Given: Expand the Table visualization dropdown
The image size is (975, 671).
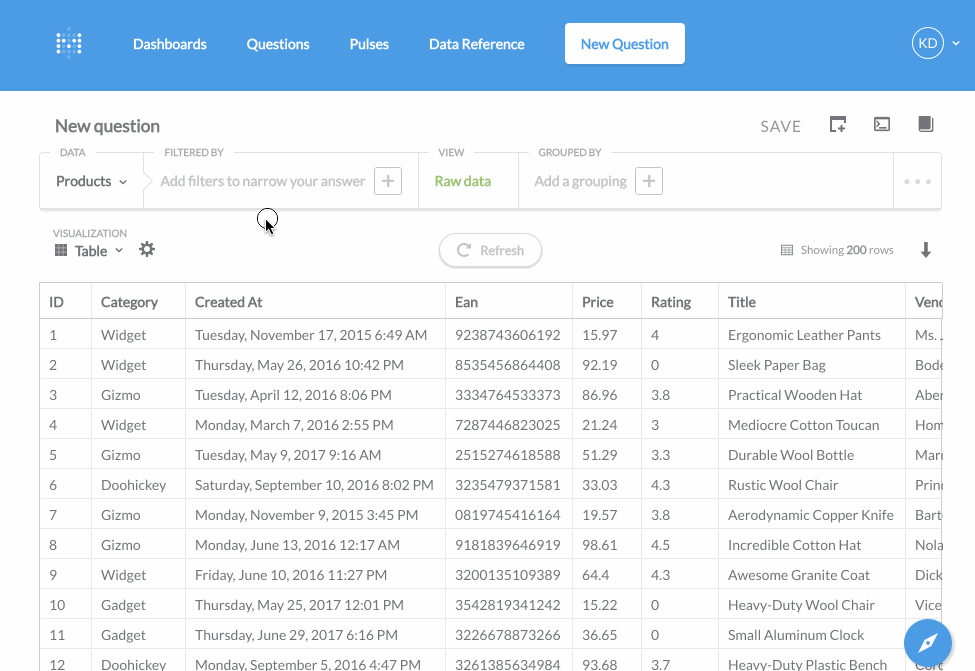Looking at the screenshot, I should pyautogui.click(x=90, y=251).
